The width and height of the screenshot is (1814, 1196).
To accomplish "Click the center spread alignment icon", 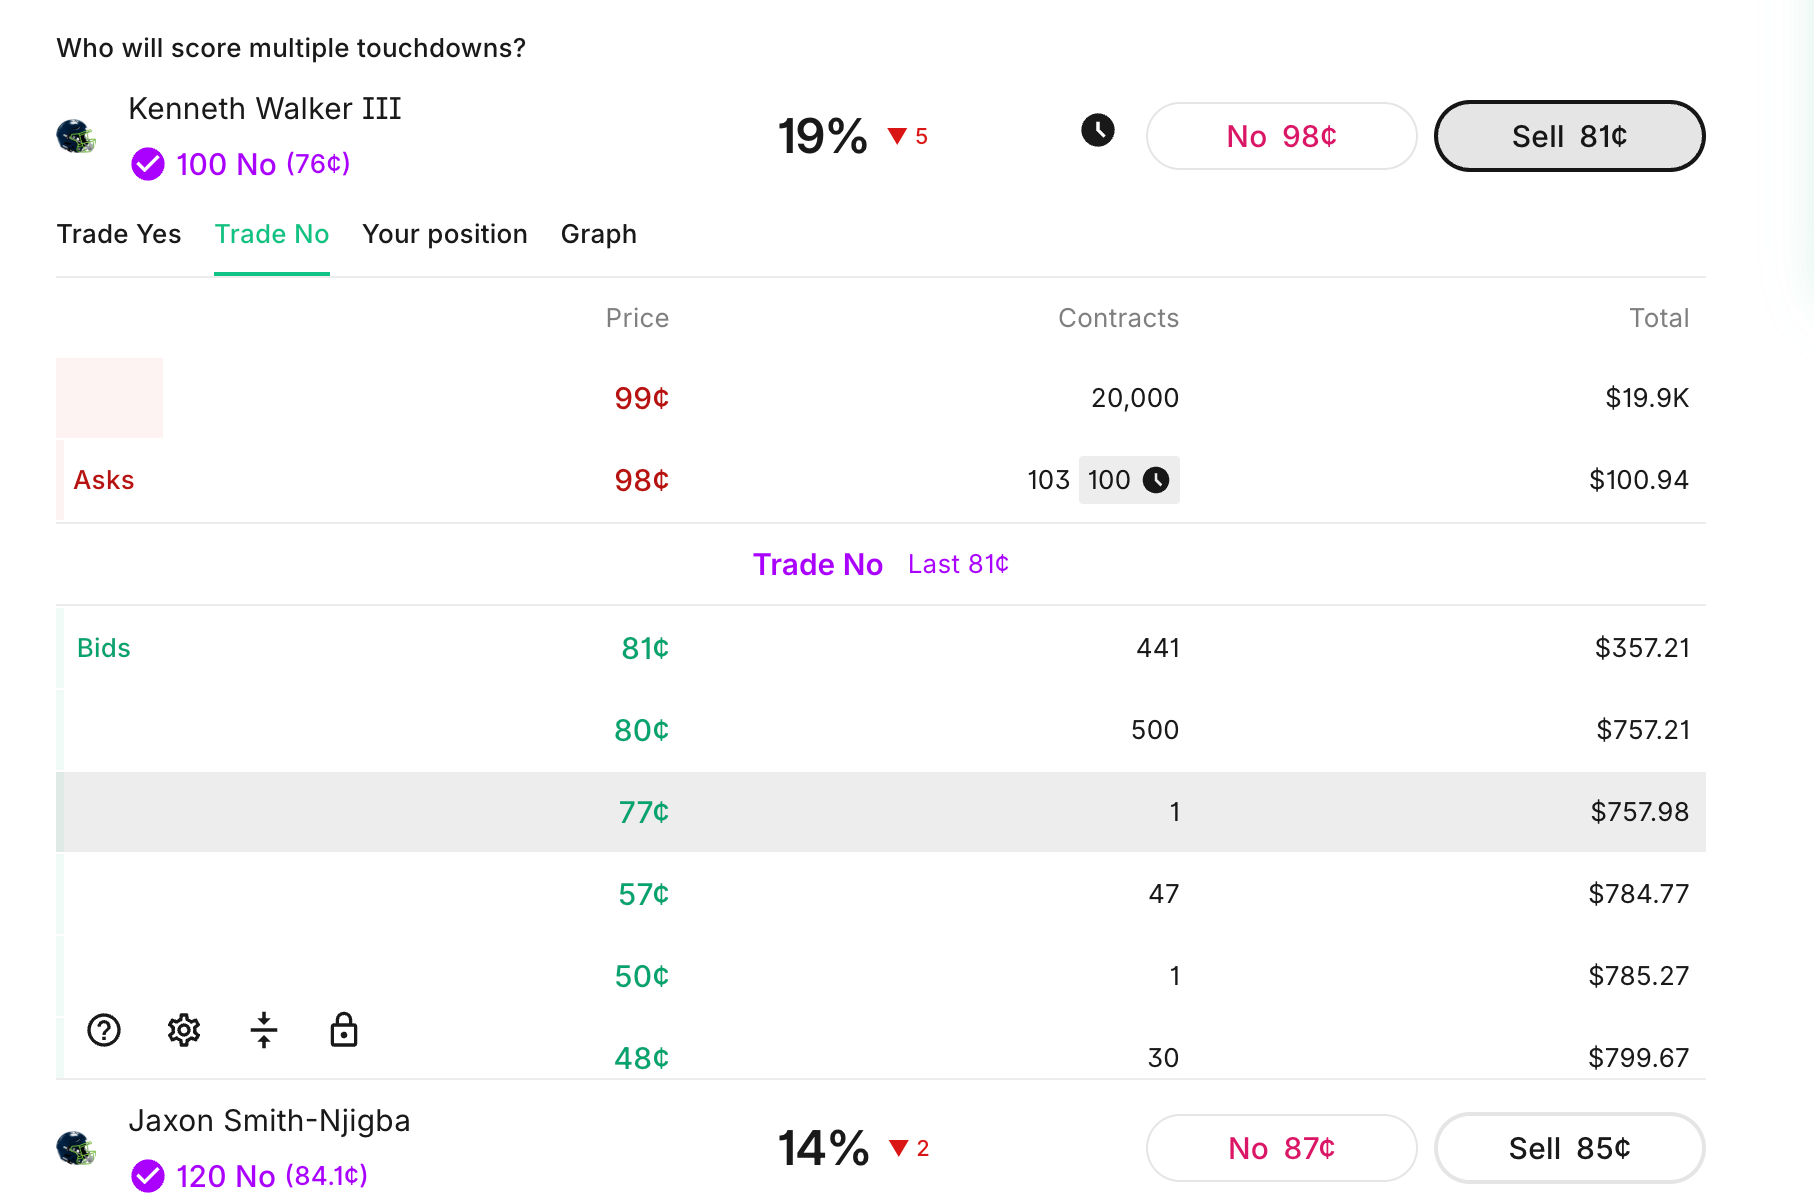I will pos(264,1029).
